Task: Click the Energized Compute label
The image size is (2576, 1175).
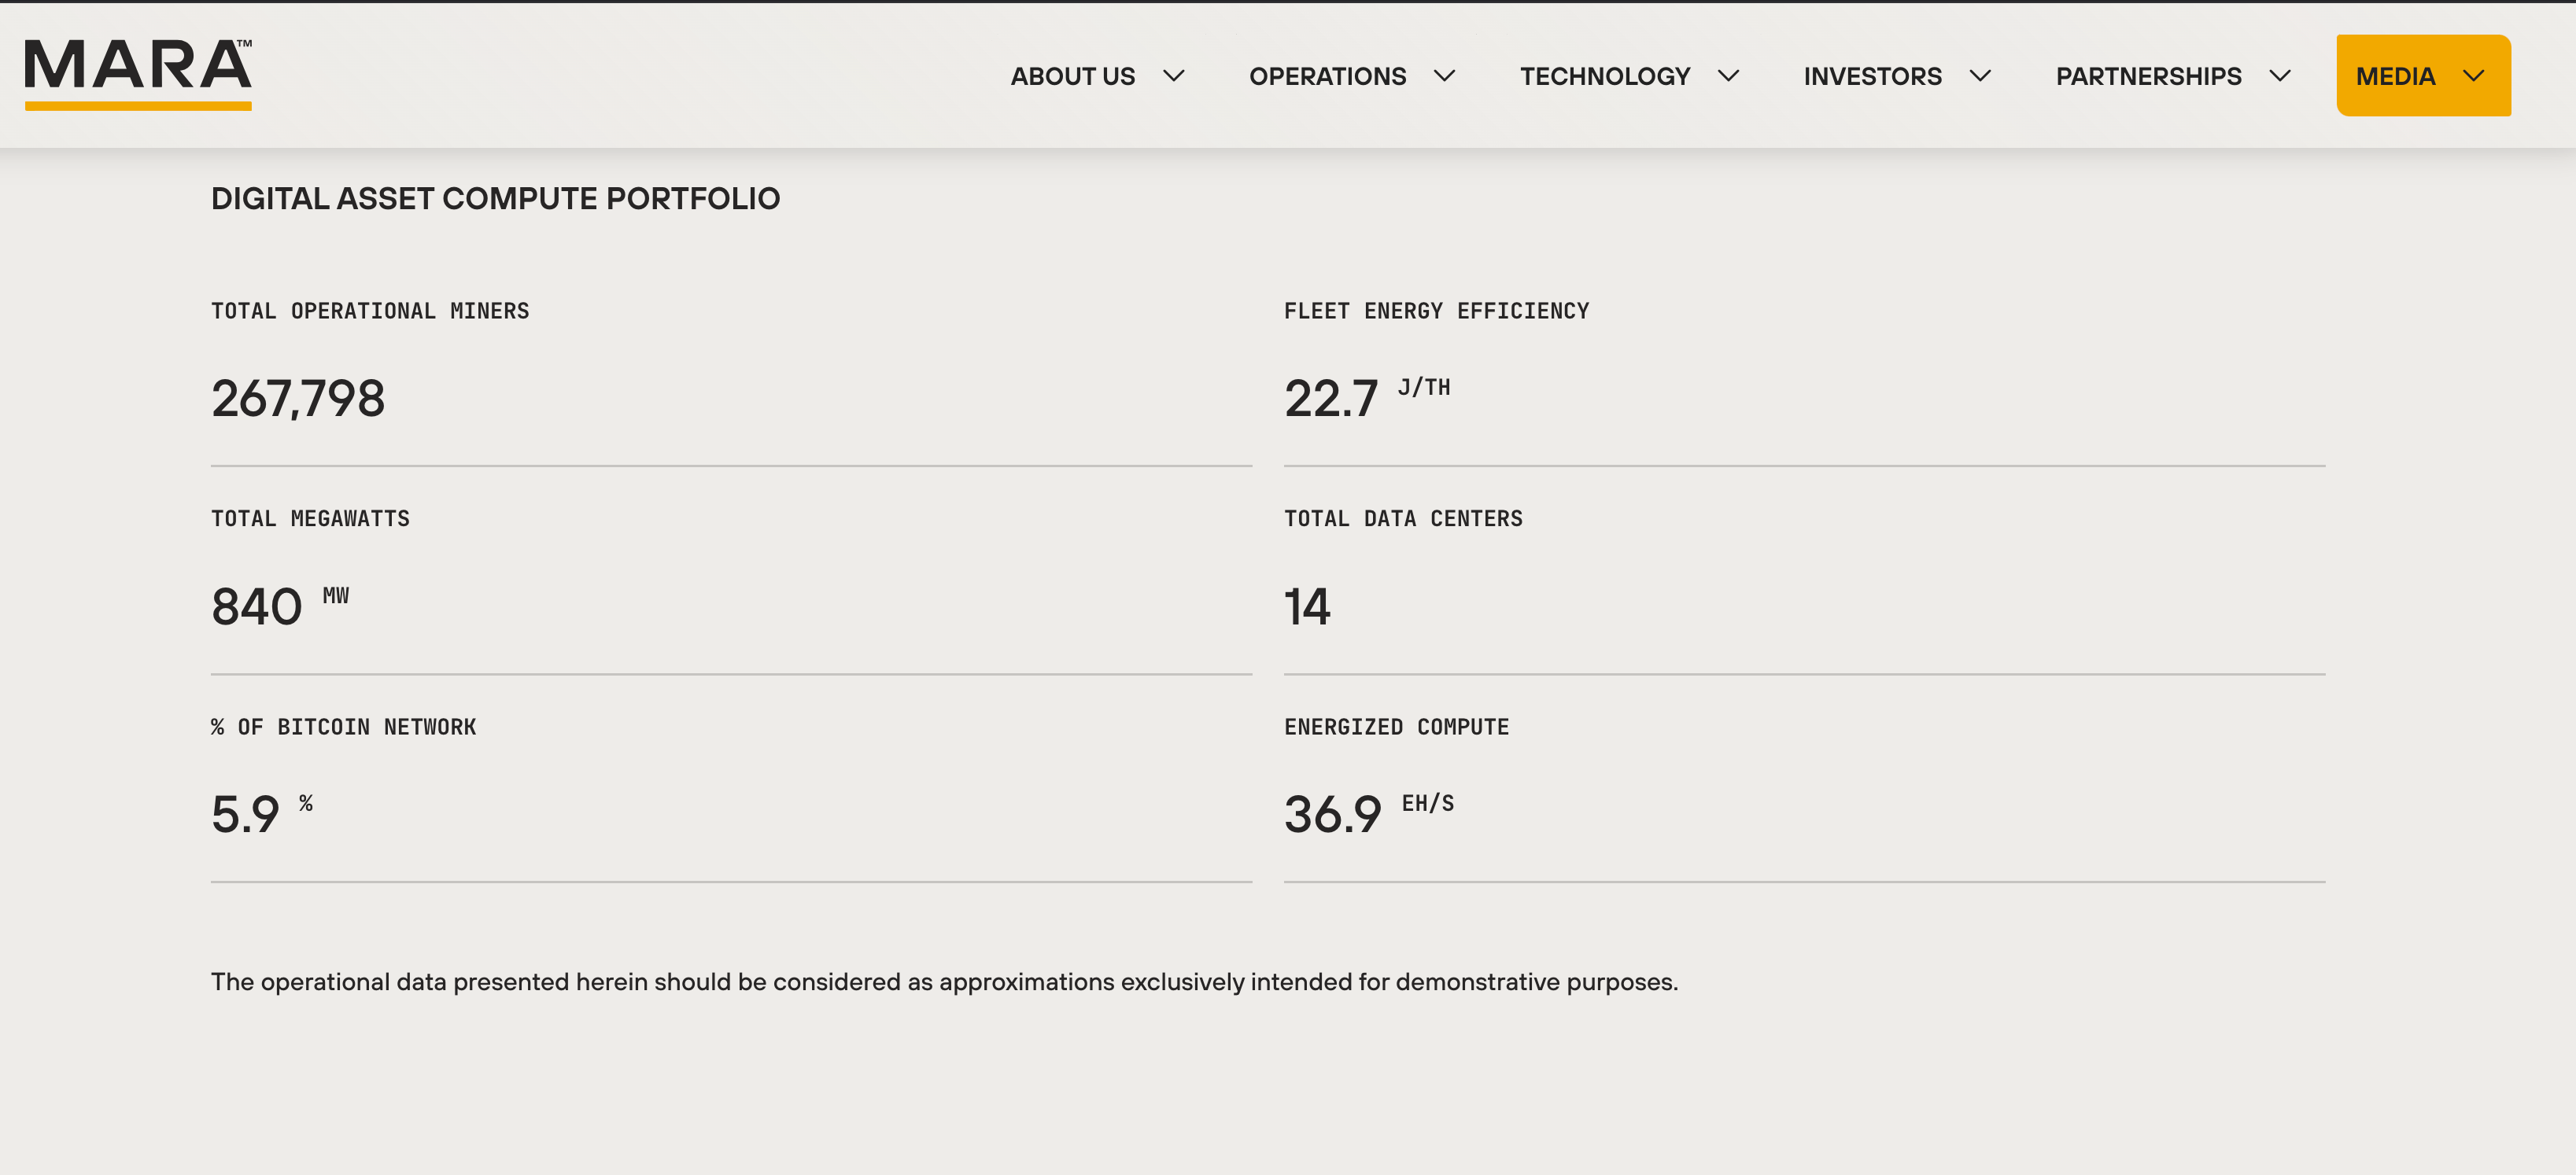Action: [1396, 727]
